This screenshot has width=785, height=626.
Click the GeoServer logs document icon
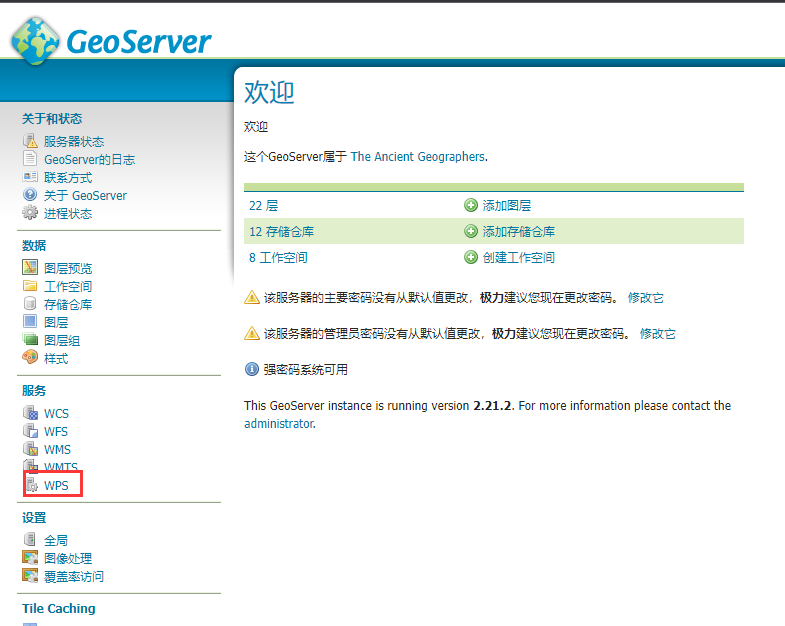(30, 160)
